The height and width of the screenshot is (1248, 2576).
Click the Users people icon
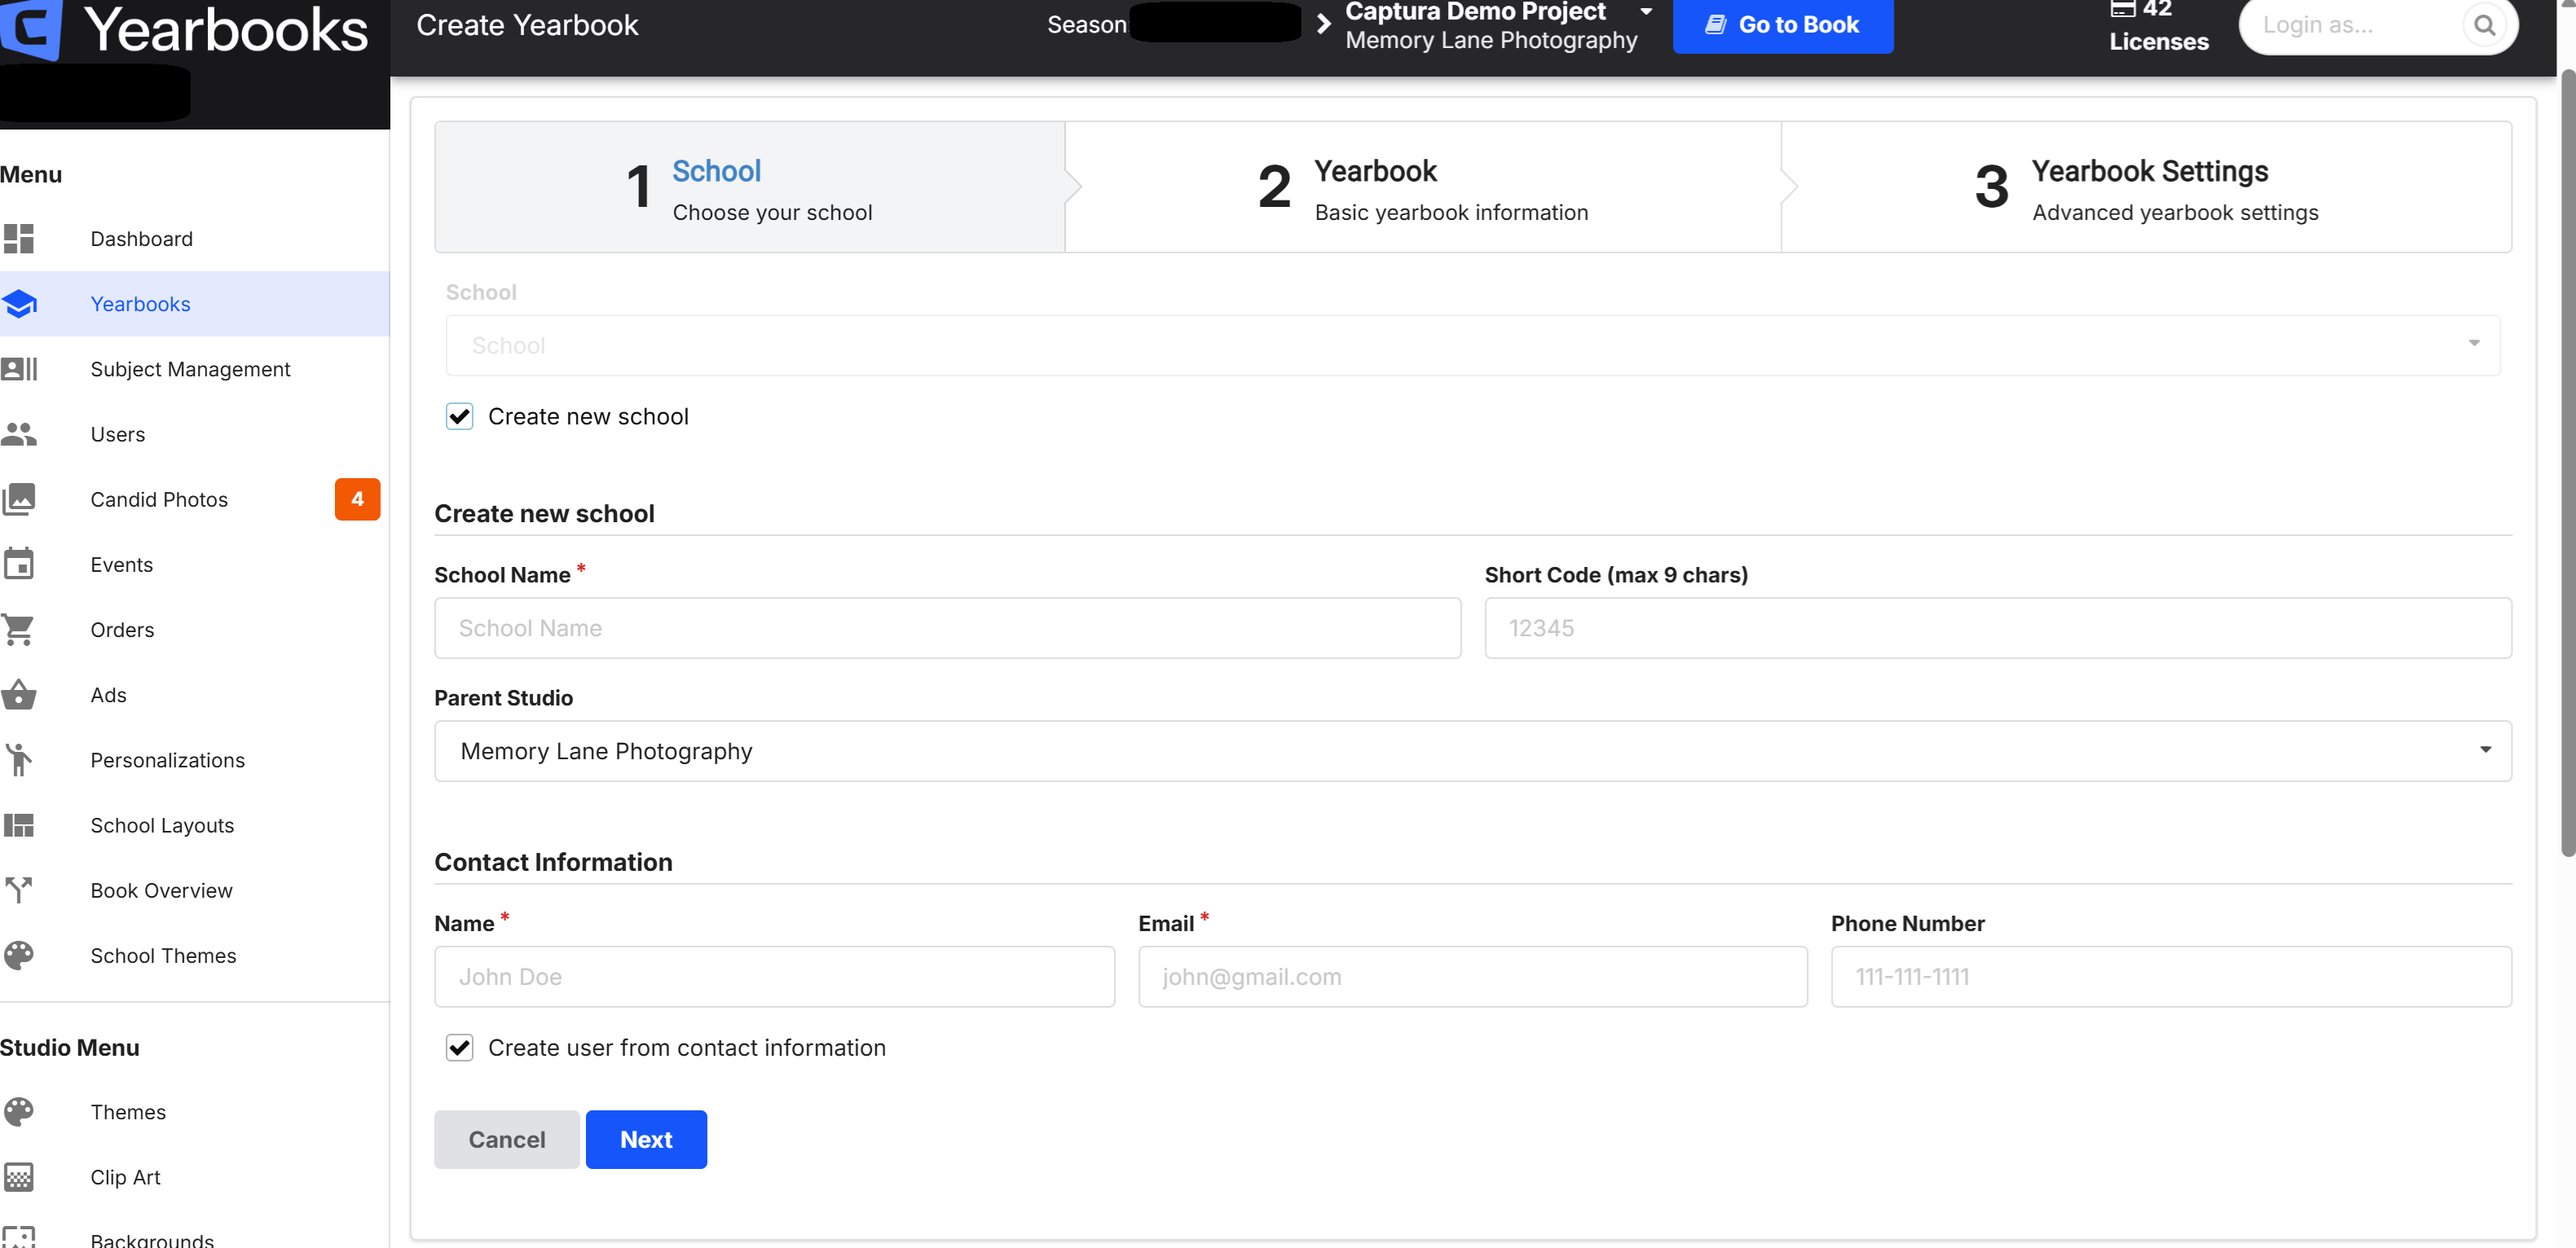[19, 434]
